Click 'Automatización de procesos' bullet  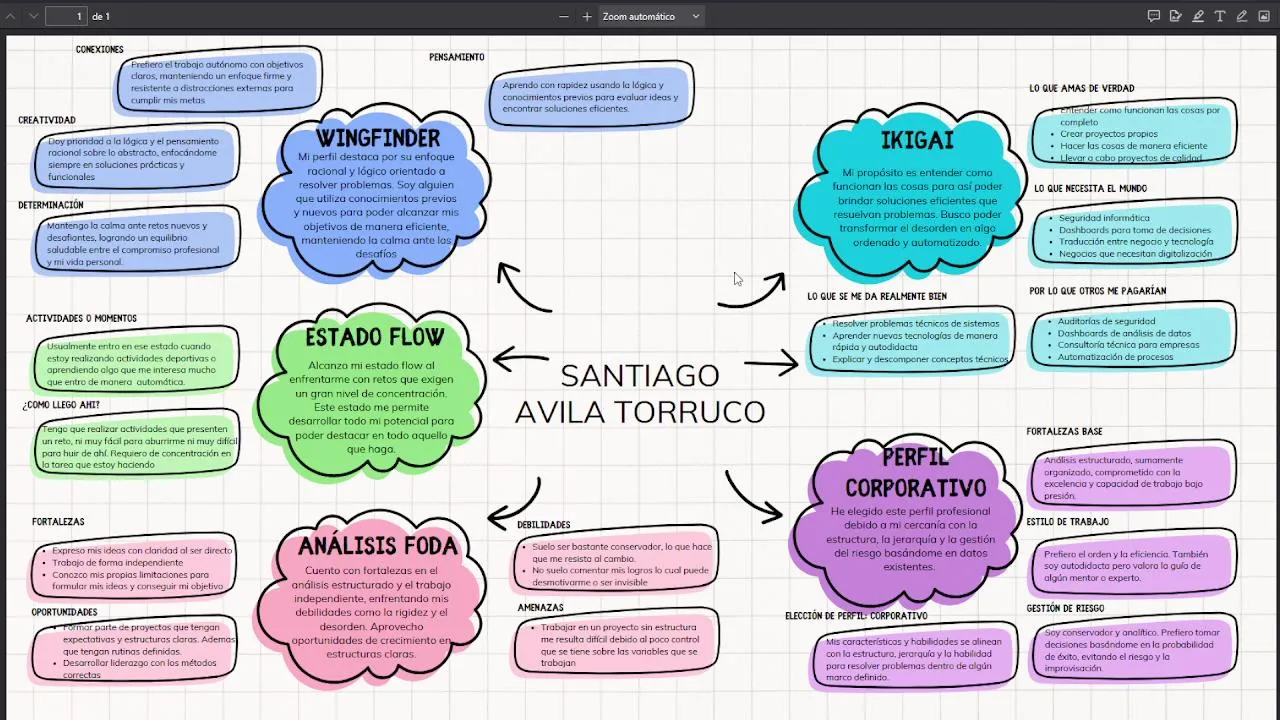pyautogui.click(x=1115, y=357)
